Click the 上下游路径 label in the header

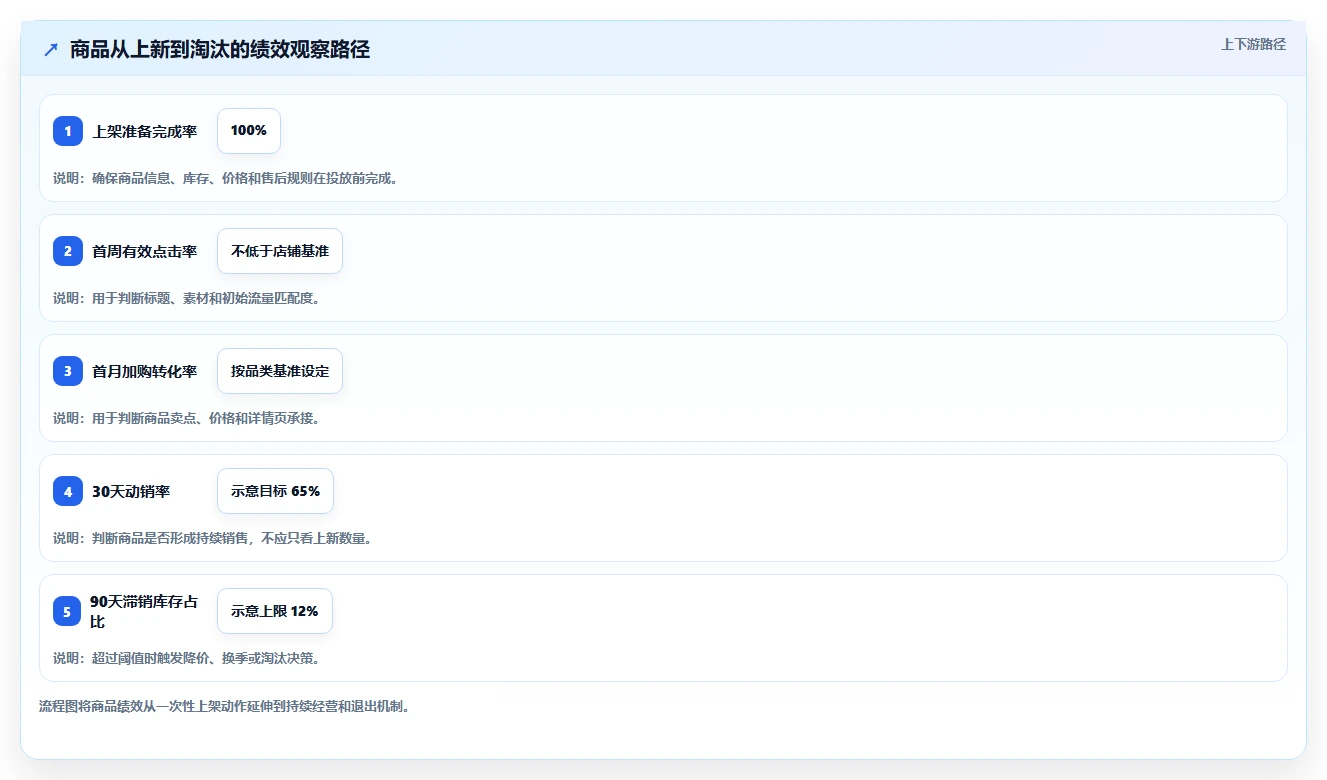(1253, 44)
